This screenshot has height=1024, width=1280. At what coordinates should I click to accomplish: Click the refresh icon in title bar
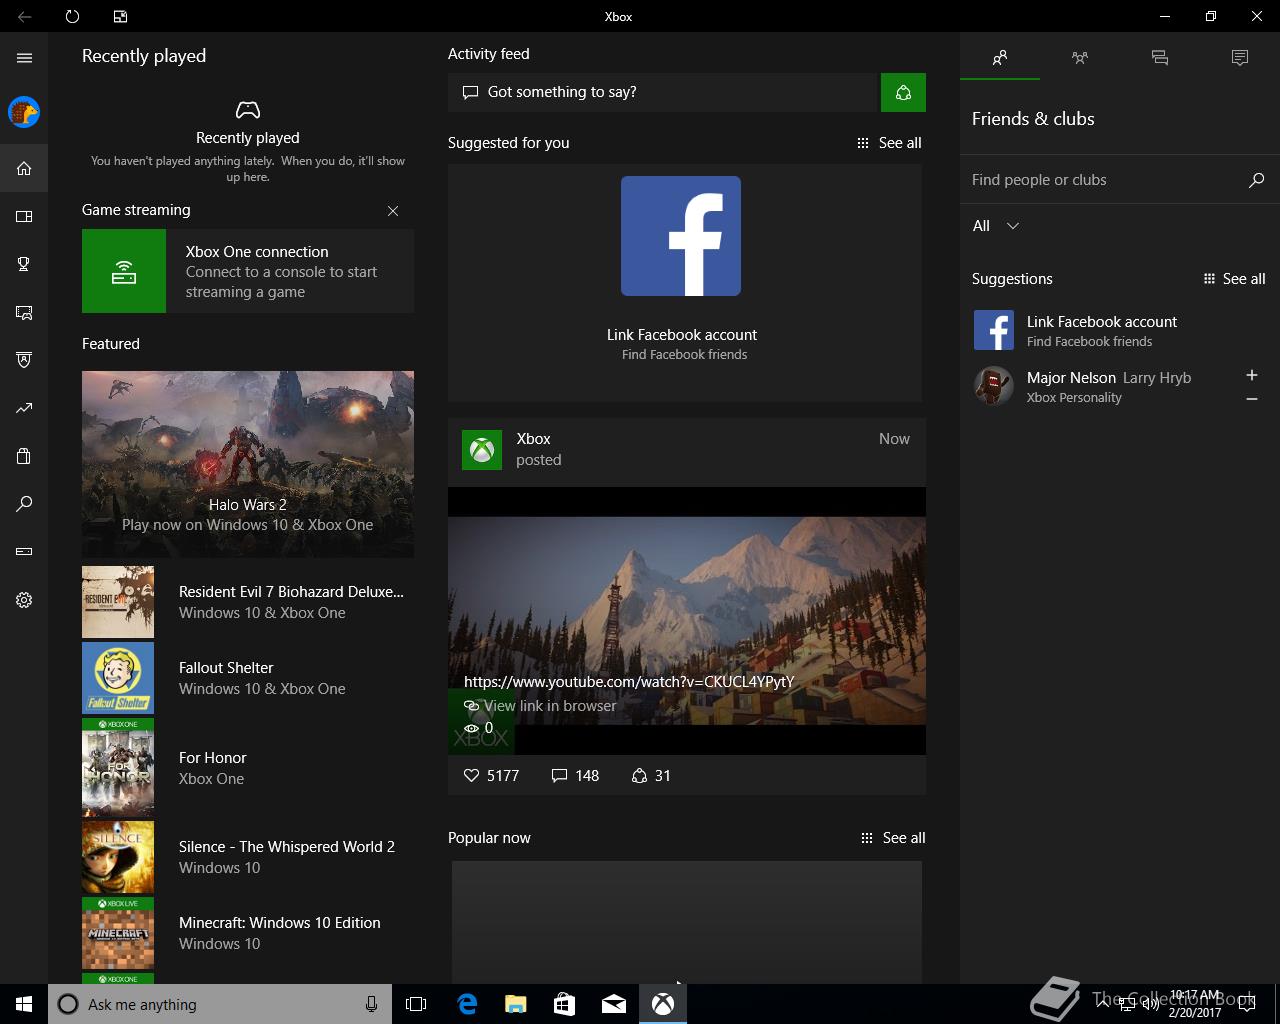point(72,16)
